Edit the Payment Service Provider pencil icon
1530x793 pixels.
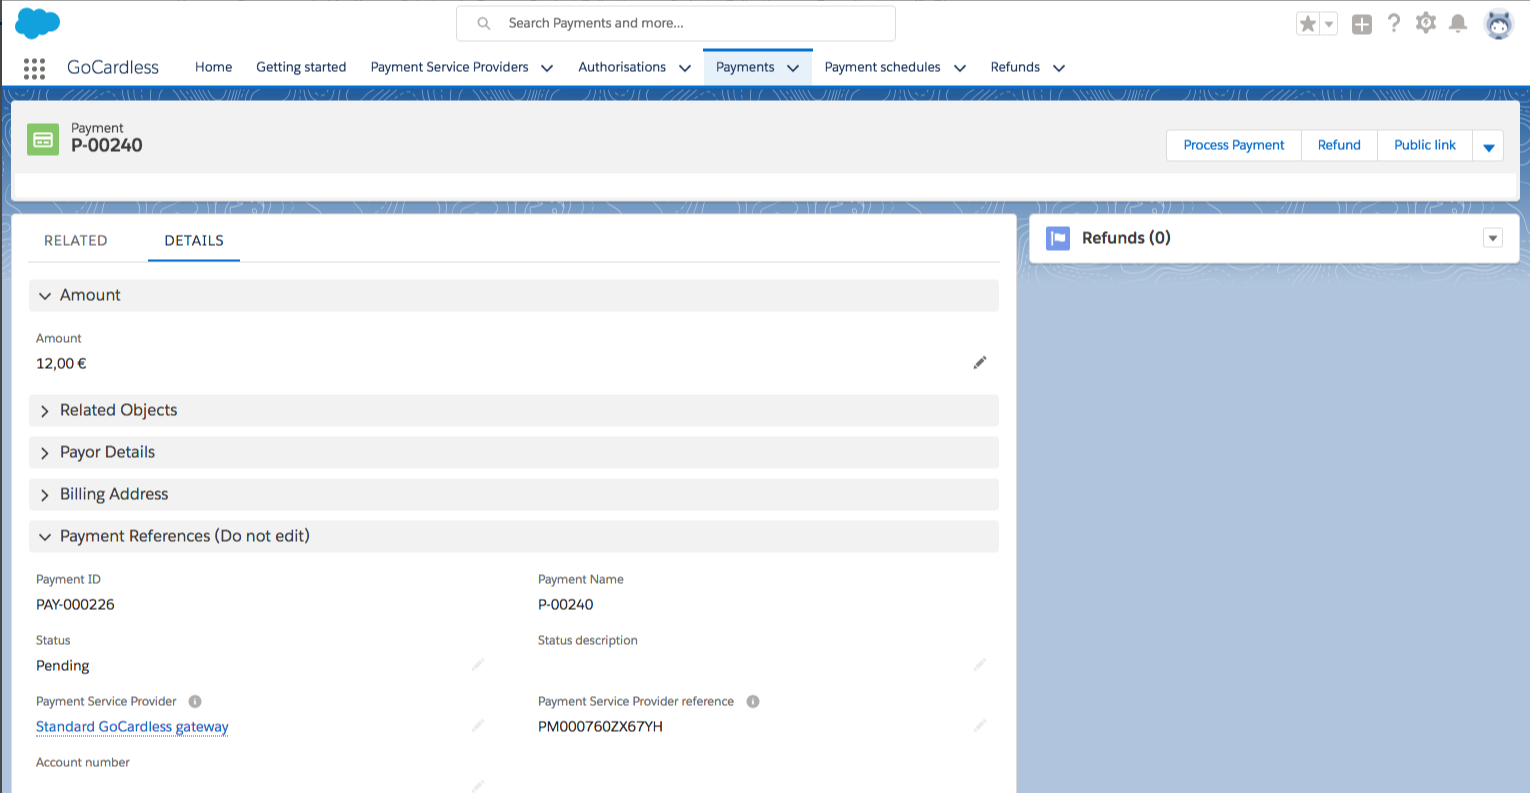coord(478,725)
